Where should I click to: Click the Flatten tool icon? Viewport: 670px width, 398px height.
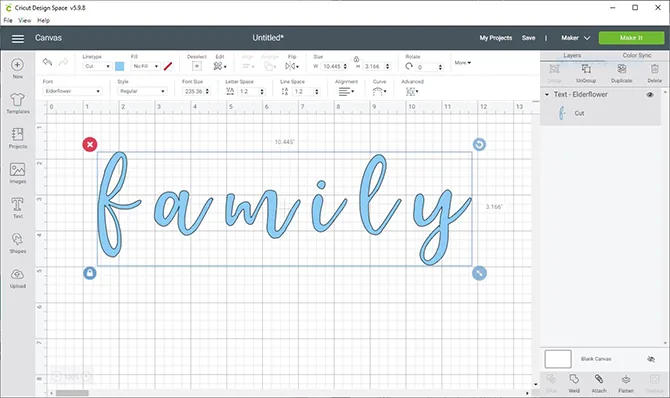[x=626, y=379]
